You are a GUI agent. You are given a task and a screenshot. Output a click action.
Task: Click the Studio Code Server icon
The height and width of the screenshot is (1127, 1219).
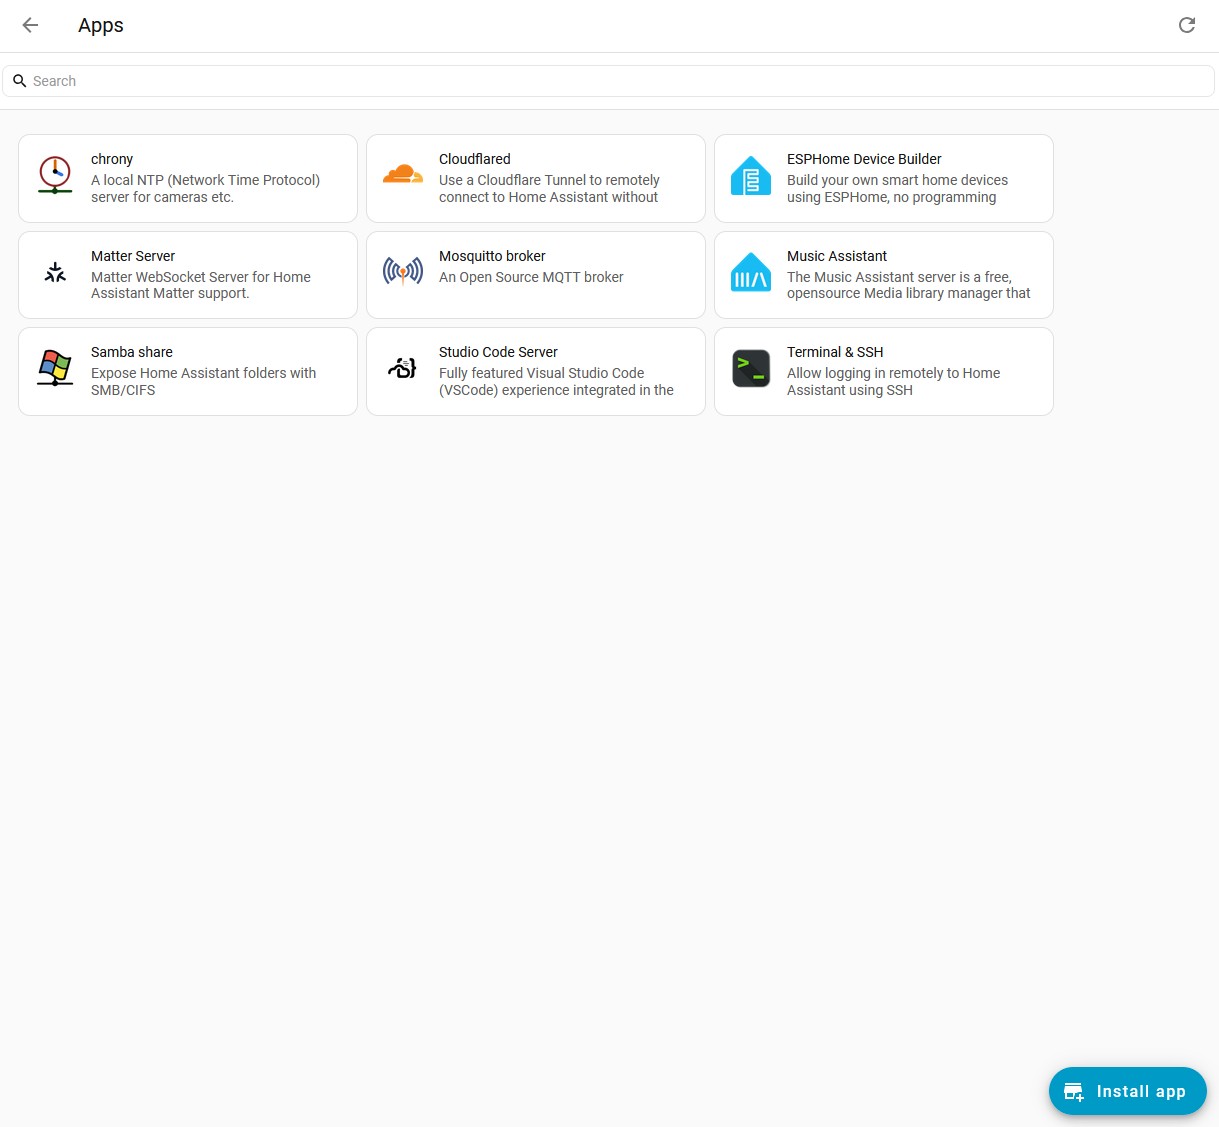coord(403,368)
